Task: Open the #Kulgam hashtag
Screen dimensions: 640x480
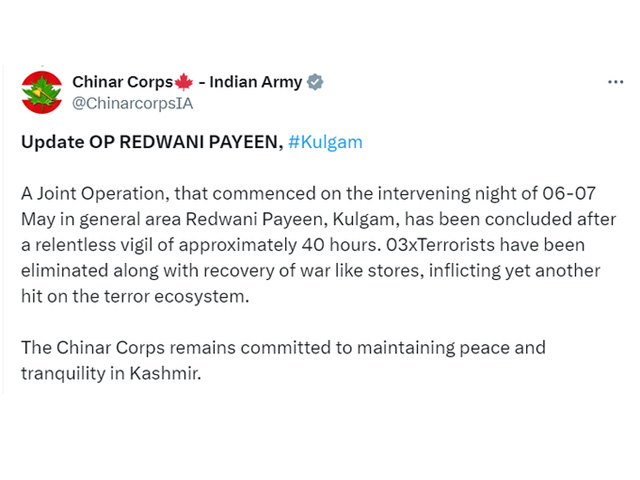Action: point(325,142)
